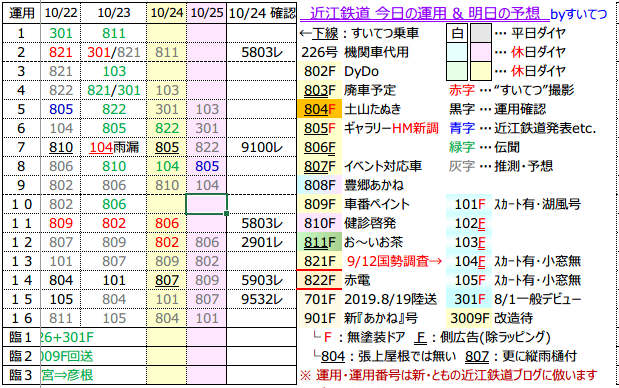Select the 2019.8/19陸送 text

click(390, 299)
